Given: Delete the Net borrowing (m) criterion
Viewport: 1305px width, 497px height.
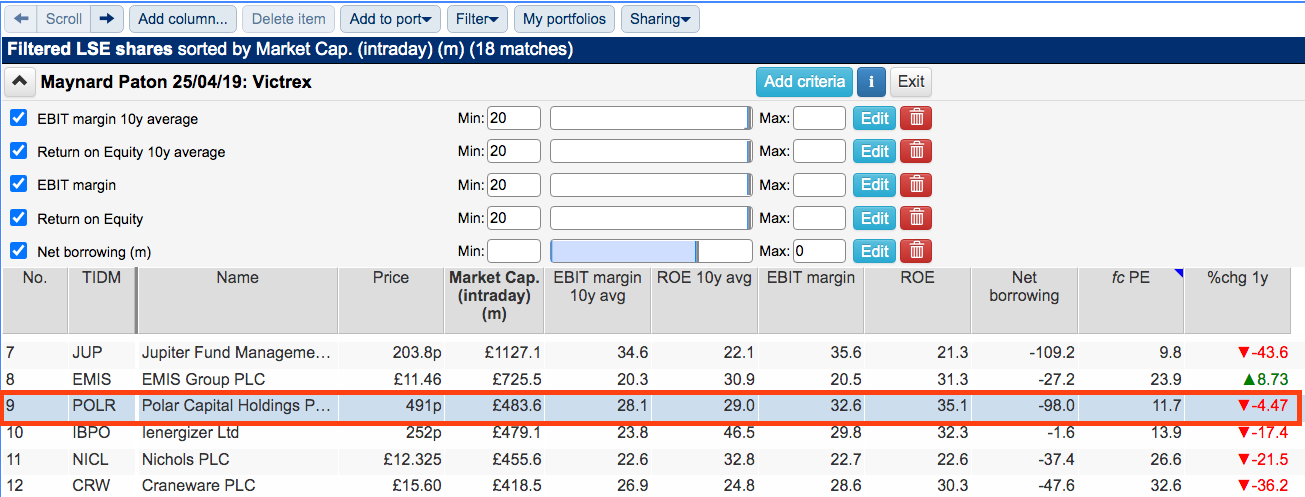Looking at the screenshot, I should (x=916, y=251).
